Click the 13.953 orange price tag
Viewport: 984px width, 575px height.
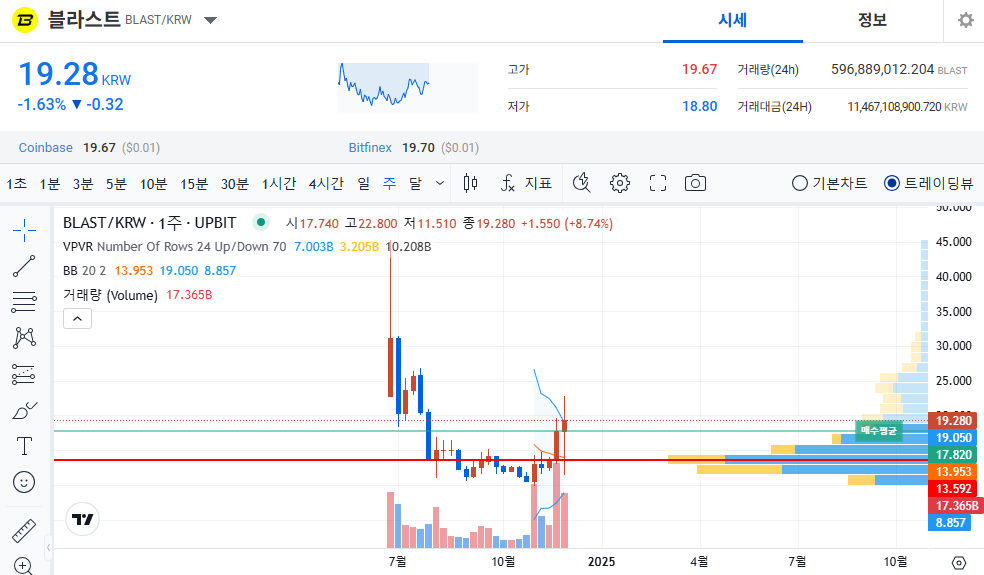[x=953, y=471]
